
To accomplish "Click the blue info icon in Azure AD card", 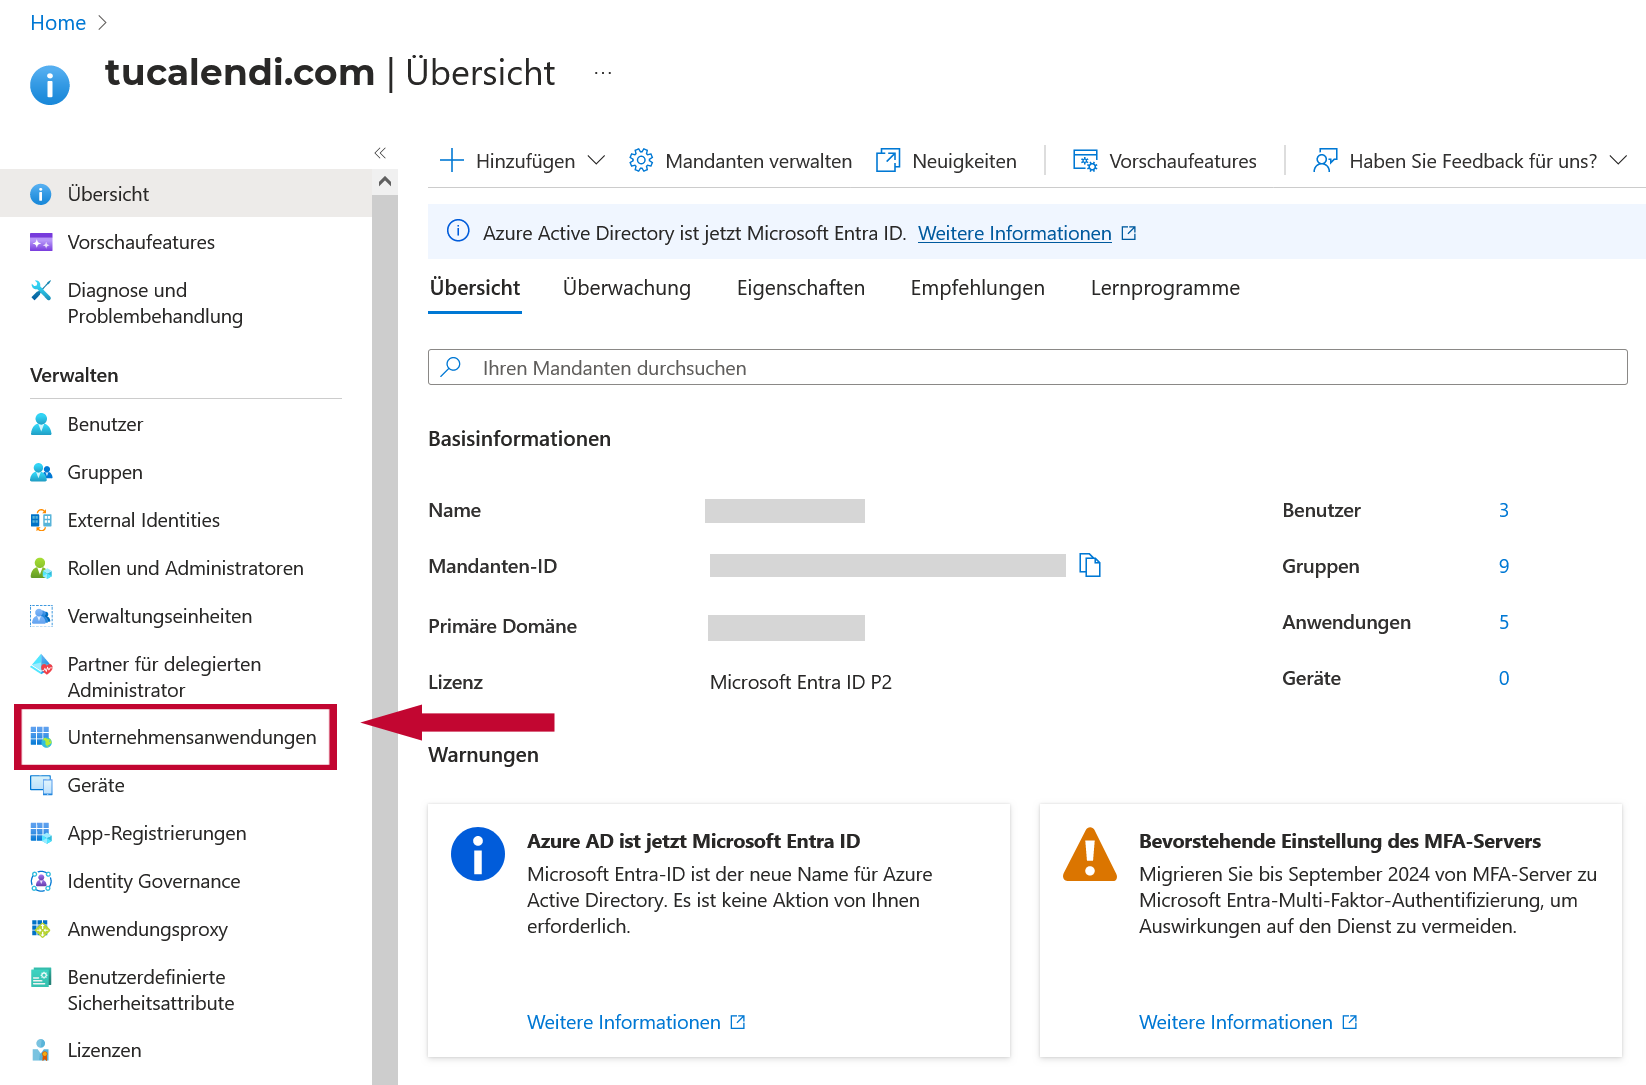I will coord(478,855).
